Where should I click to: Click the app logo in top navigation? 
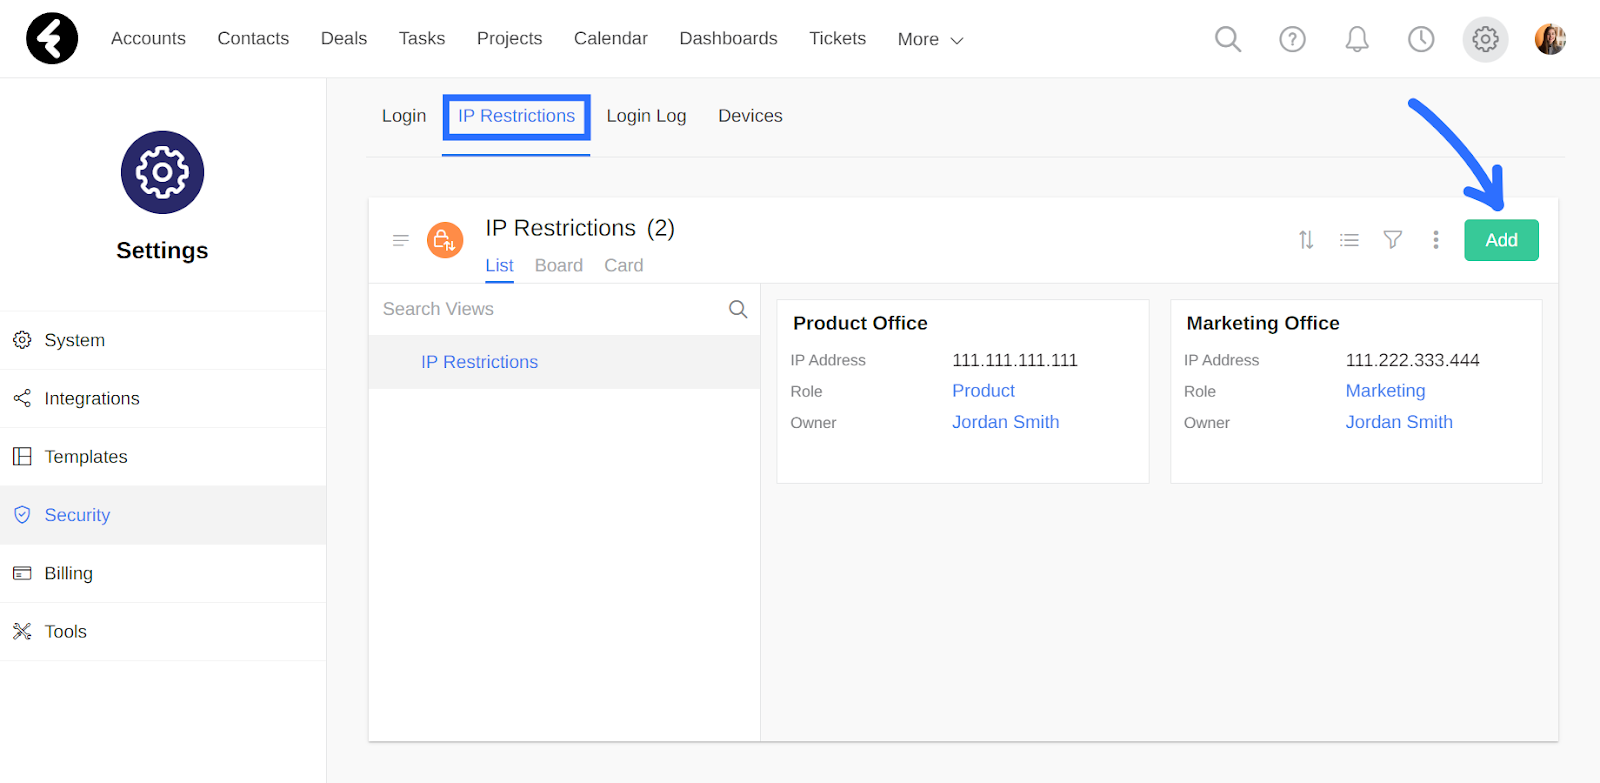[52, 38]
